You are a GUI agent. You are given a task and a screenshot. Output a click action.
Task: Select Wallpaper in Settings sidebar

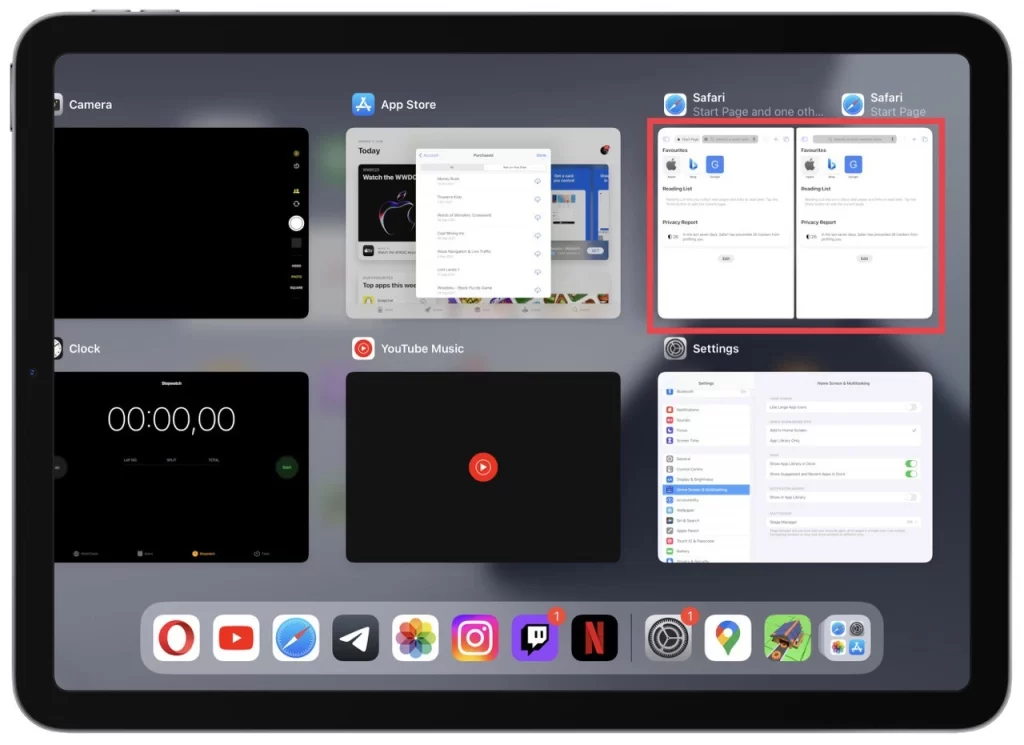(x=707, y=510)
